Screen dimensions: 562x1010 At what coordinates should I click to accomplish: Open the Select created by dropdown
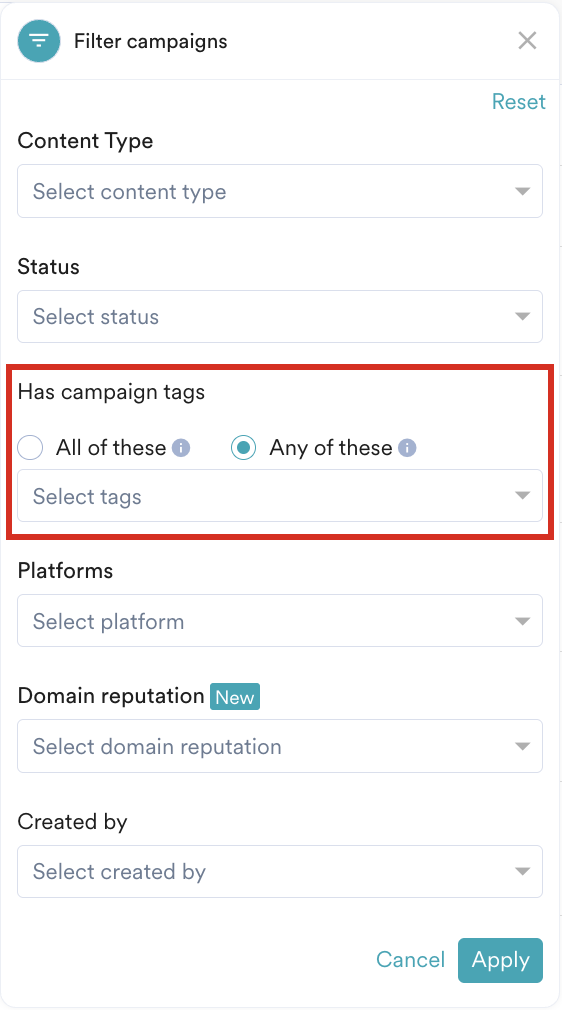[280, 872]
